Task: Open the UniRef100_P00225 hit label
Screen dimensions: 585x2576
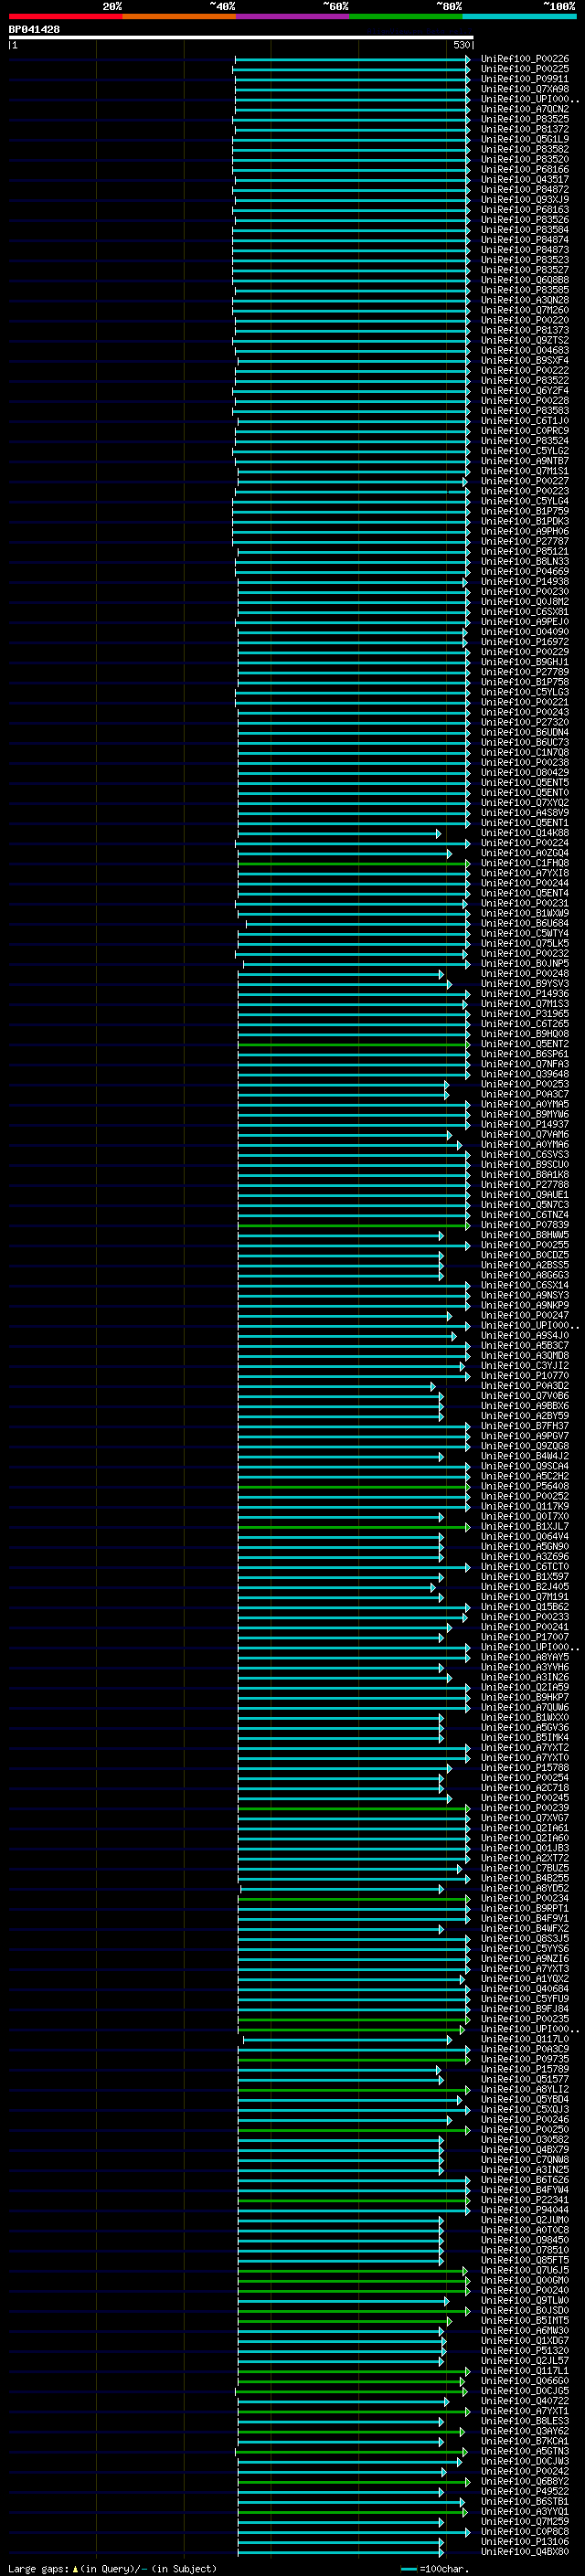Action: 524,69
